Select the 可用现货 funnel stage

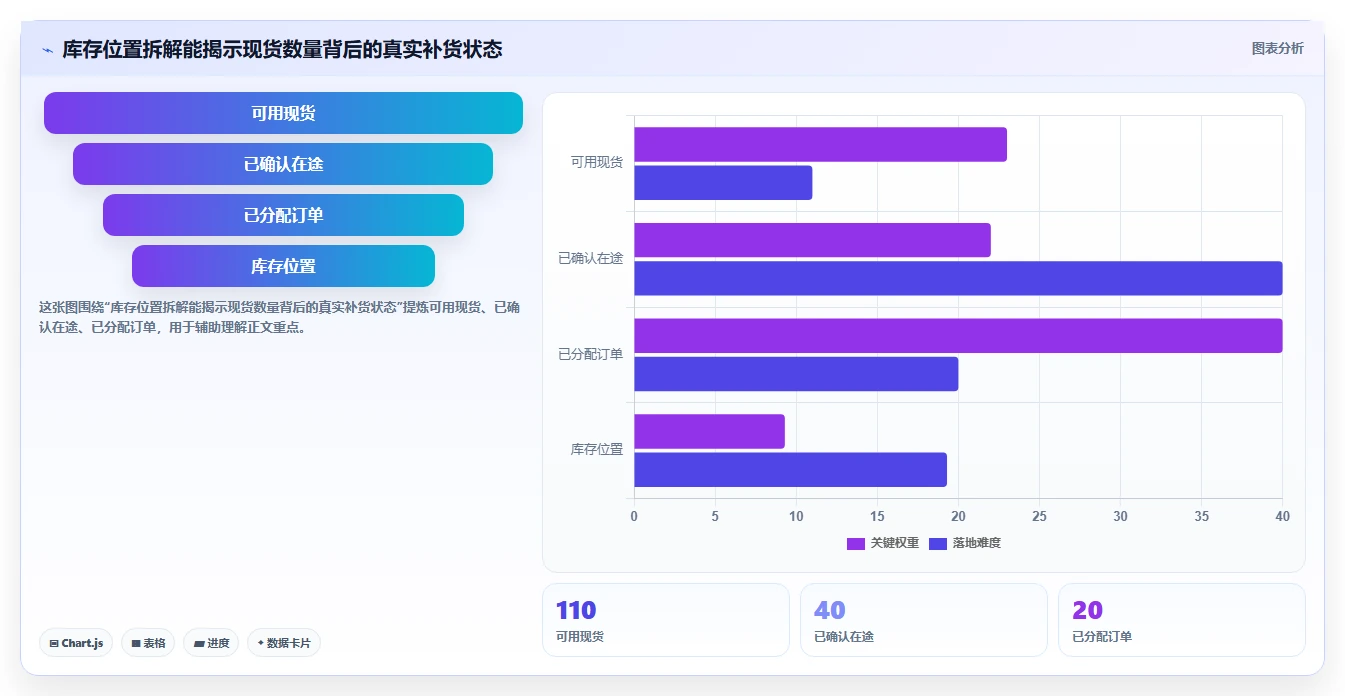pos(283,113)
